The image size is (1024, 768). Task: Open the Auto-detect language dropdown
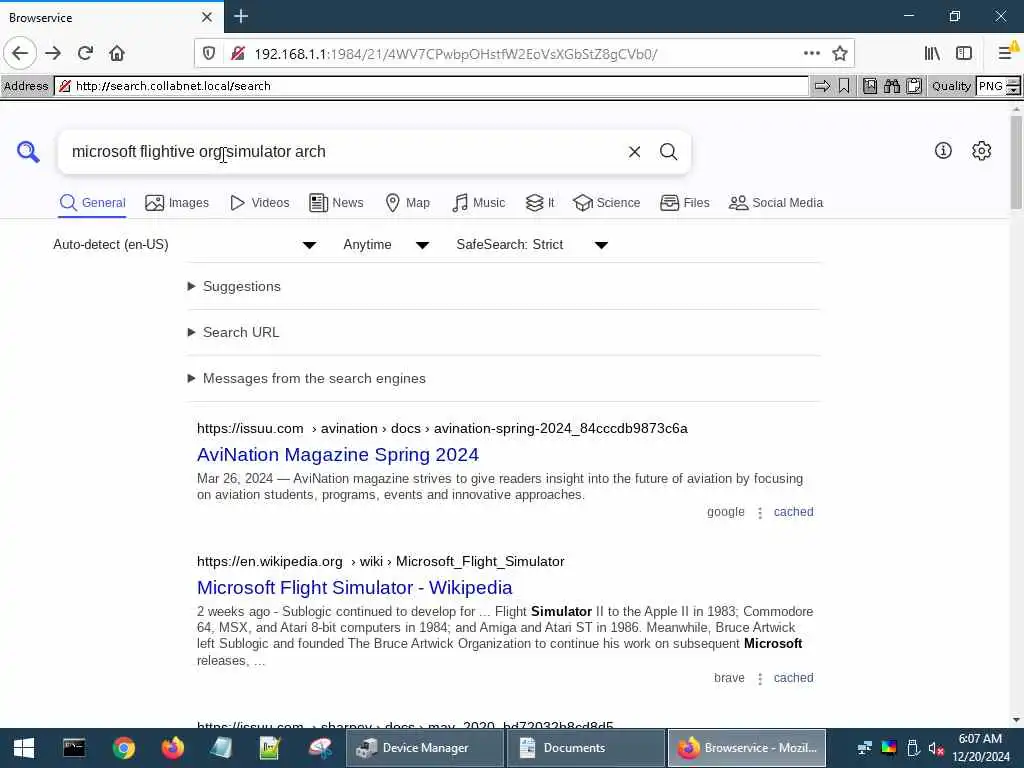[x=185, y=245]
